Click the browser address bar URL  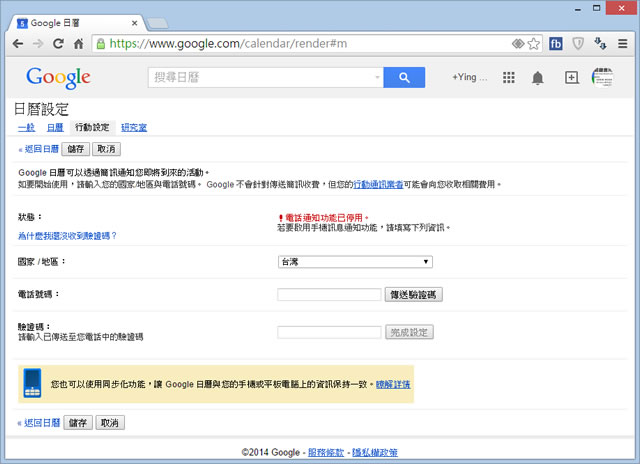228,44
